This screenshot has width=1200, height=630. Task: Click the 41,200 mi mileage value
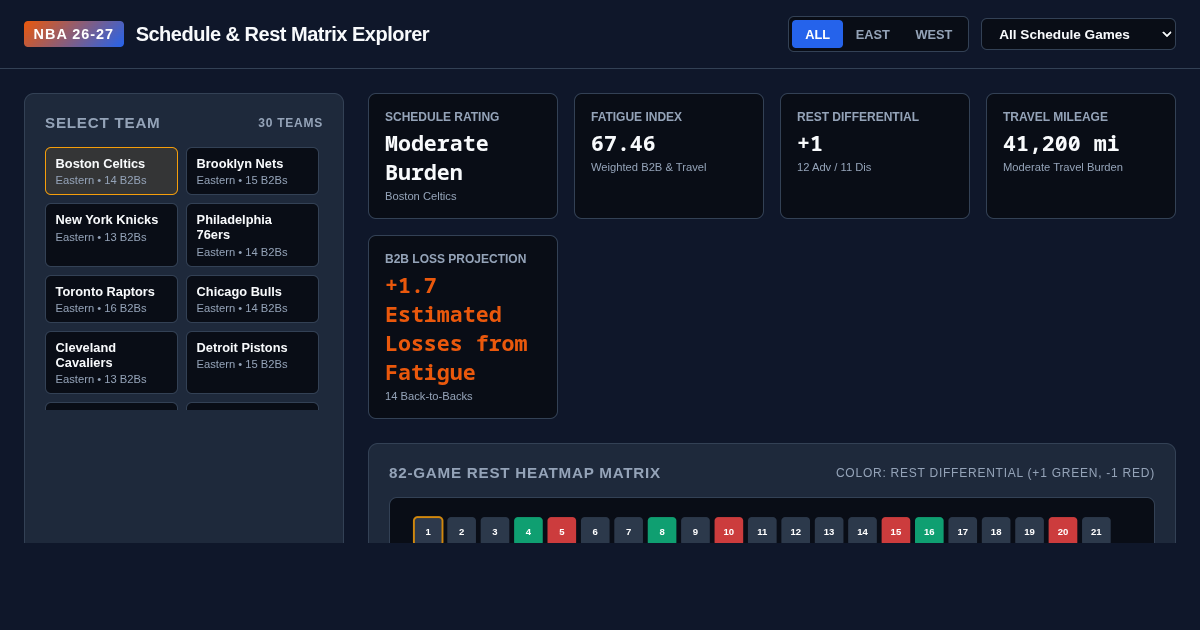(x=1061, y=143)
